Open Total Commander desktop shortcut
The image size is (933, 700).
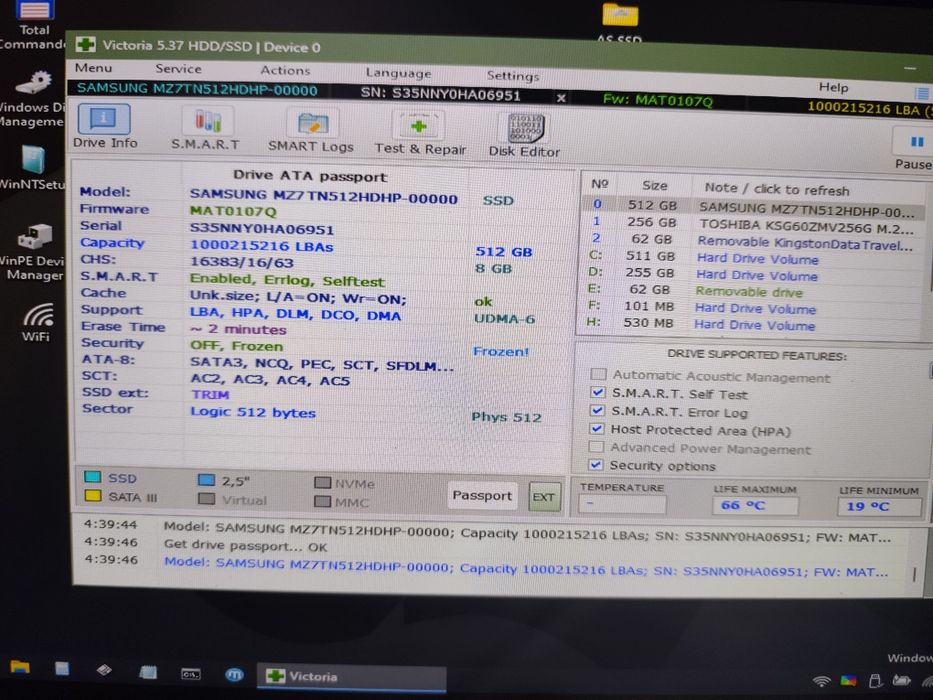34,25
